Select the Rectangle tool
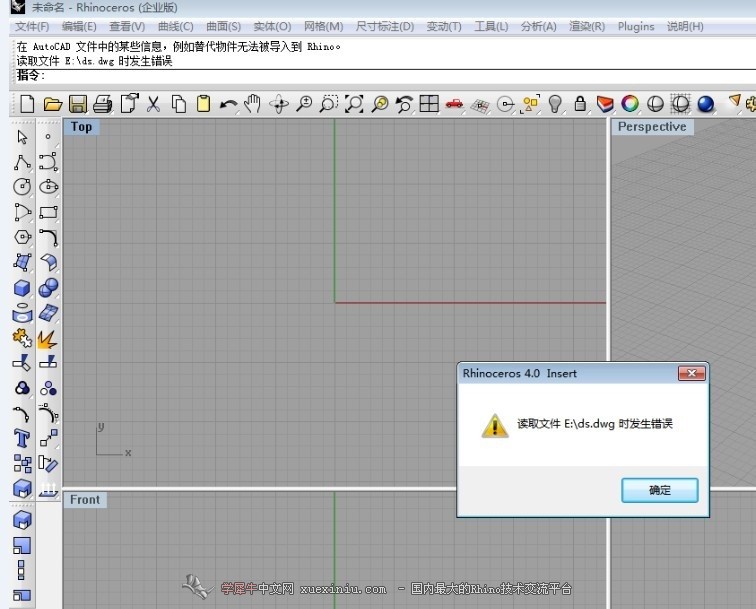The image size is (756, 609). click(48, 212)
